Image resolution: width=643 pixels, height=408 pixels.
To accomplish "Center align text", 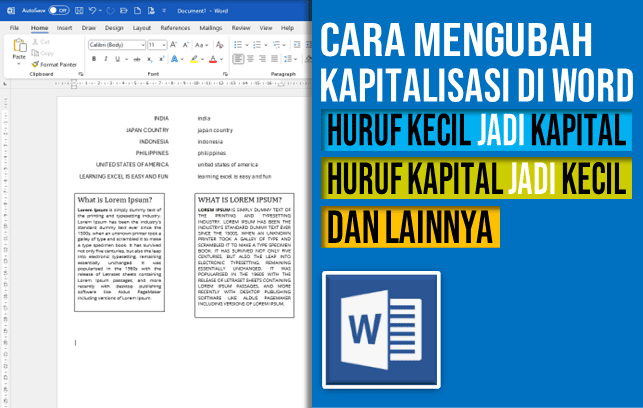I will click(x=250, y=59).
